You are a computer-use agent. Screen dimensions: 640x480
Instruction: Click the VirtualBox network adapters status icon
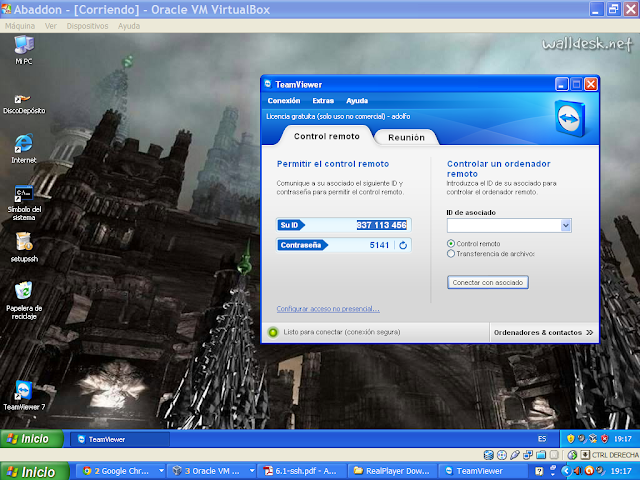[528, 455]
